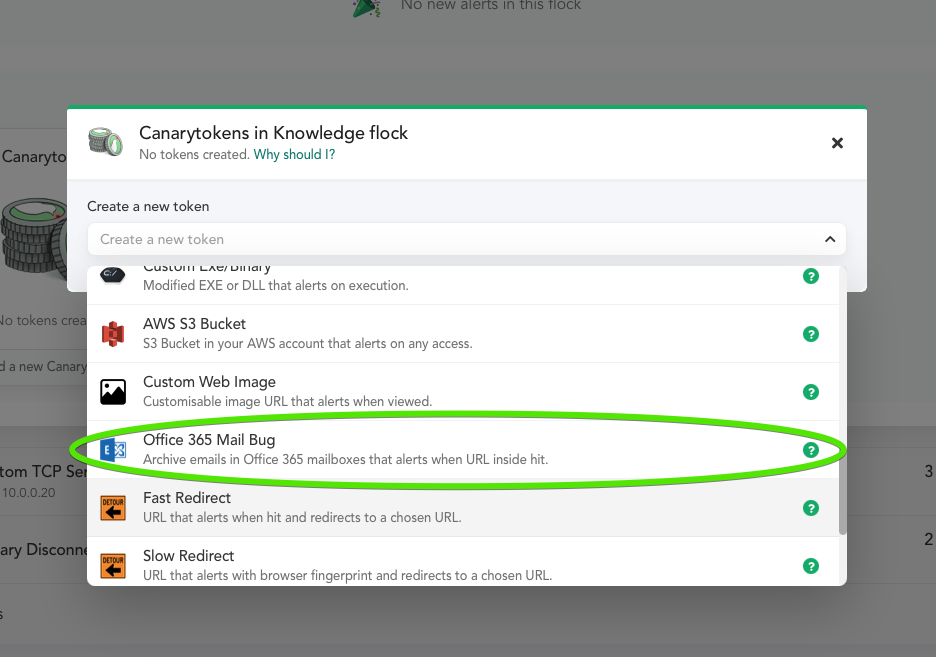Open the Why should I? link
This screenshot has height=657, width=936.
pos(294,155)
